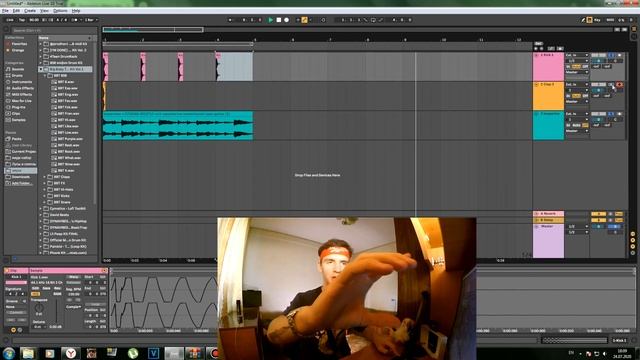Select the teal audio clip
640x360 pixels.
point(178,125)
